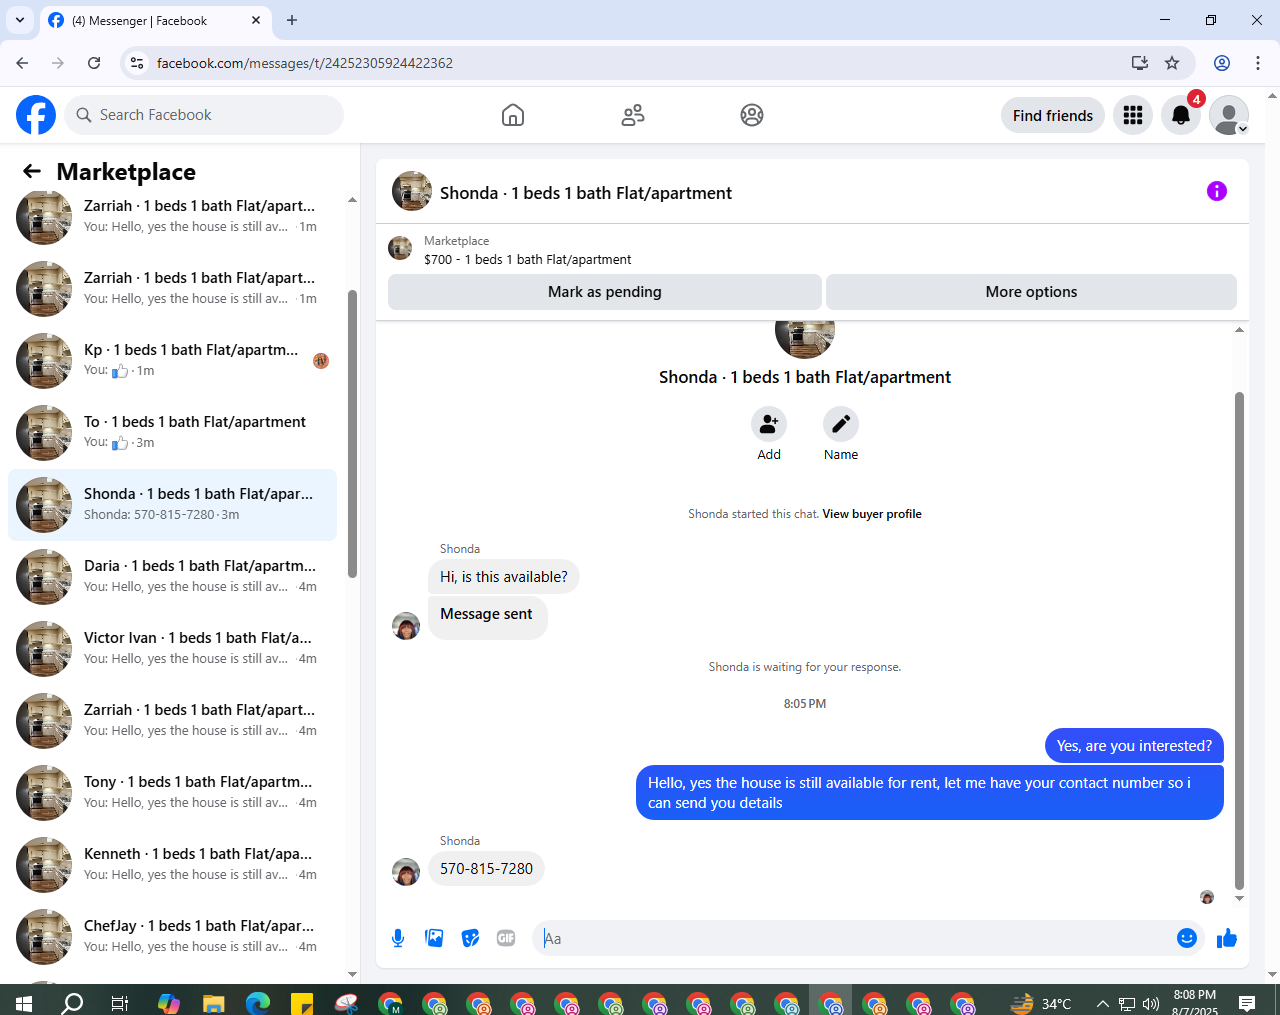Open Windows taskbar search

click(x=72, y=1003)
